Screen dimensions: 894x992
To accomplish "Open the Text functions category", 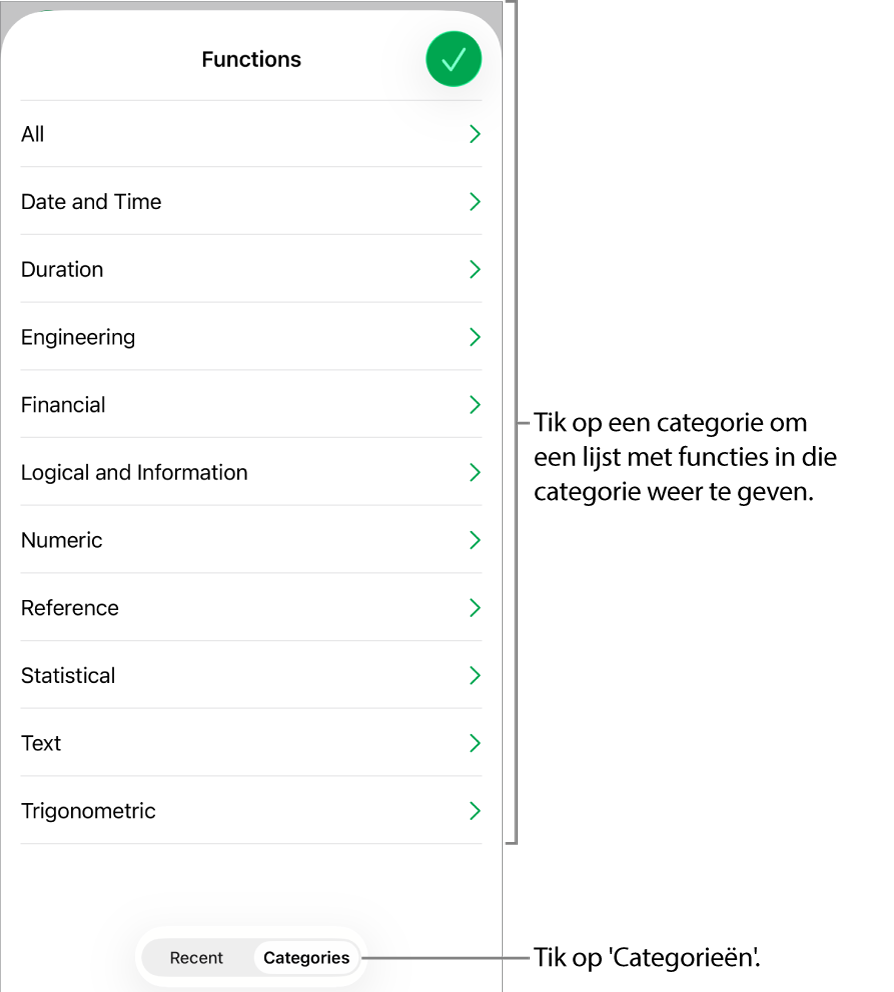I will coord(41,743).
